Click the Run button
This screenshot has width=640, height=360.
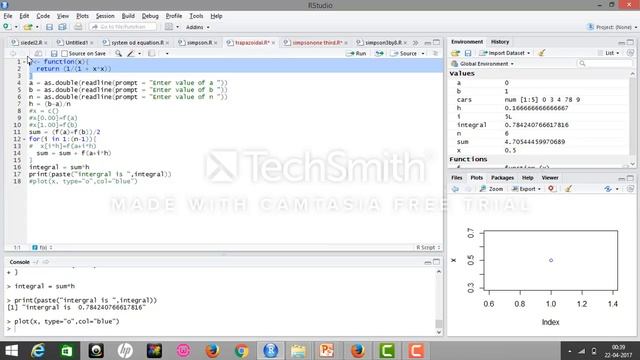(356, 53)
